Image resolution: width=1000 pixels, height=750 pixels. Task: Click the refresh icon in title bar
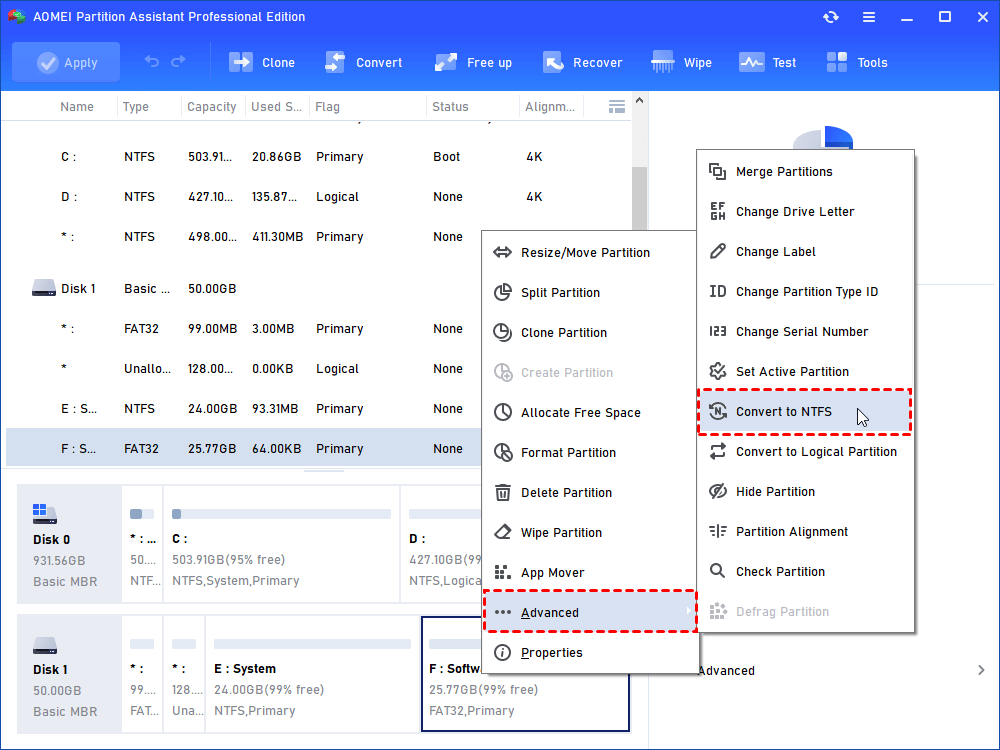pyautogui.click(x=831, y=17)
